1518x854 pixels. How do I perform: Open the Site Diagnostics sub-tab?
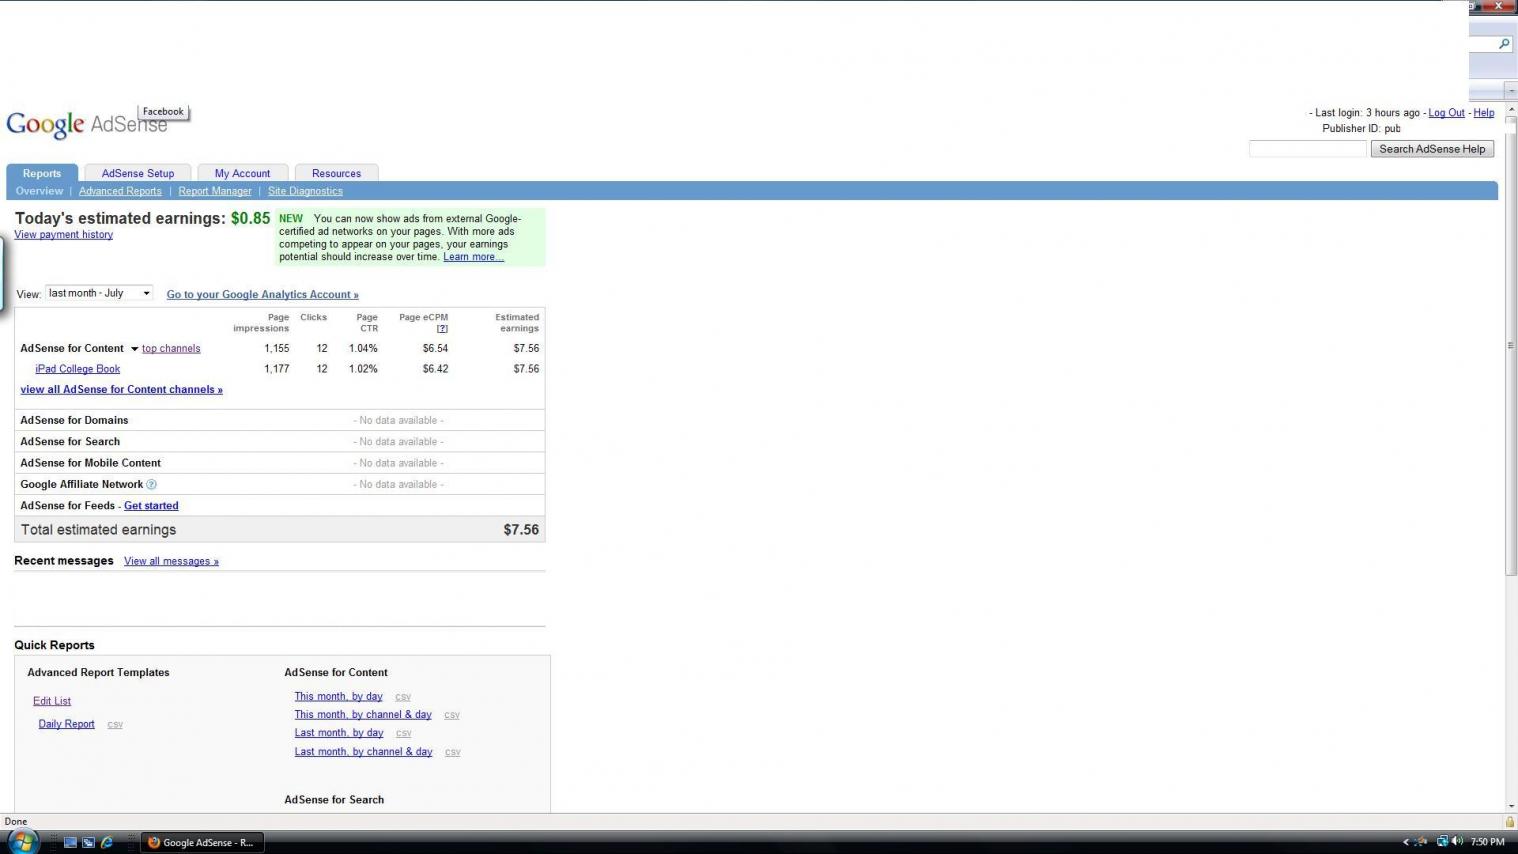click(x=305, y=191)
